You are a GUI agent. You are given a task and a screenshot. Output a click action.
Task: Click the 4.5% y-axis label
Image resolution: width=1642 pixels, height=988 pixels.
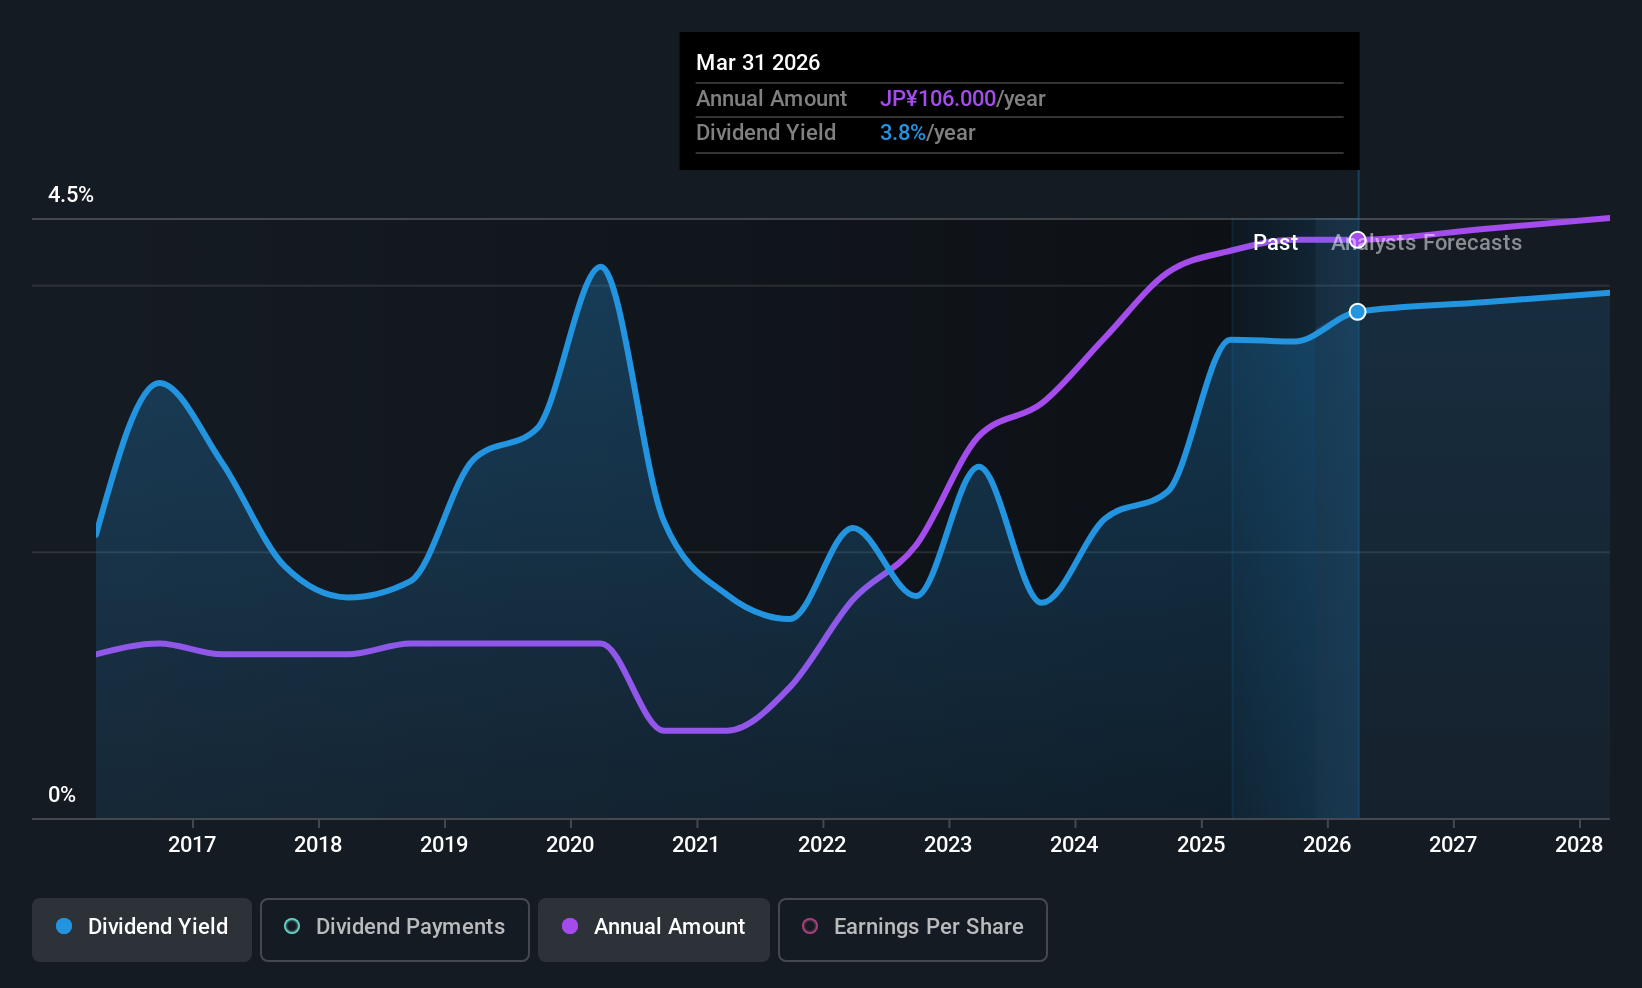coord(71,195)
